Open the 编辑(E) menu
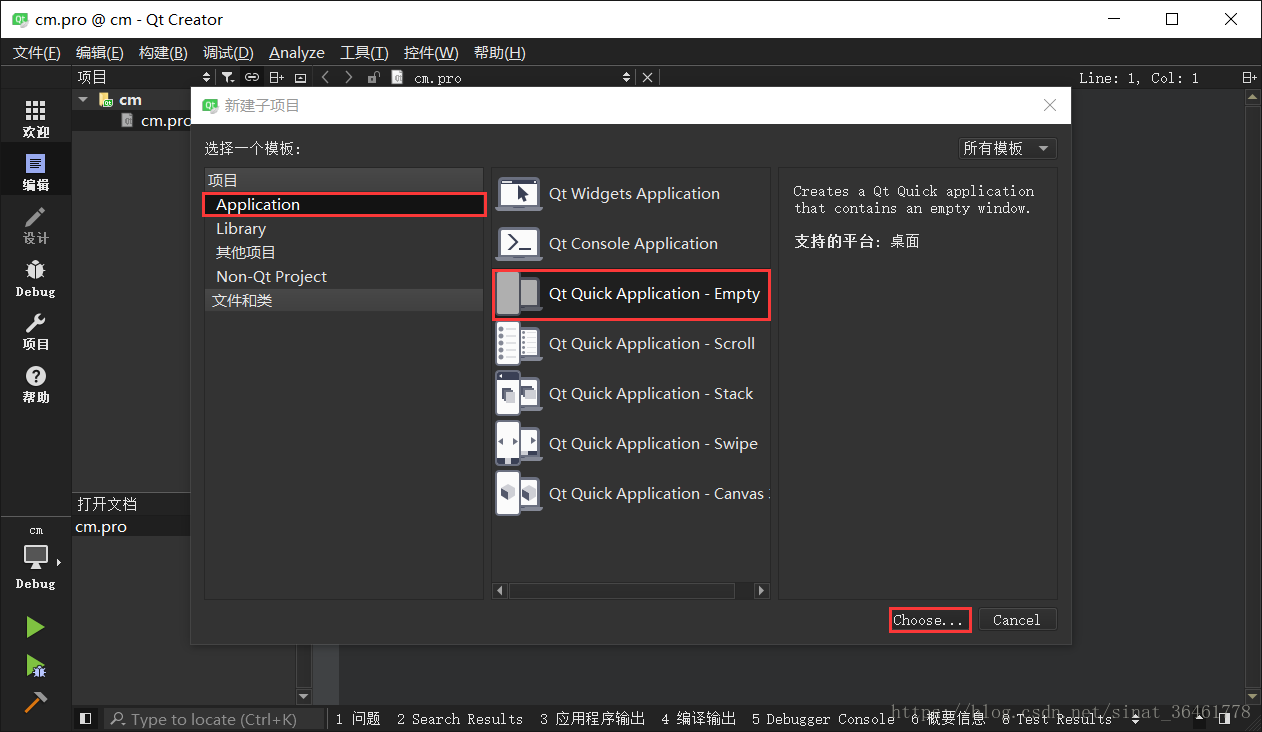 [x=99, y=52]
